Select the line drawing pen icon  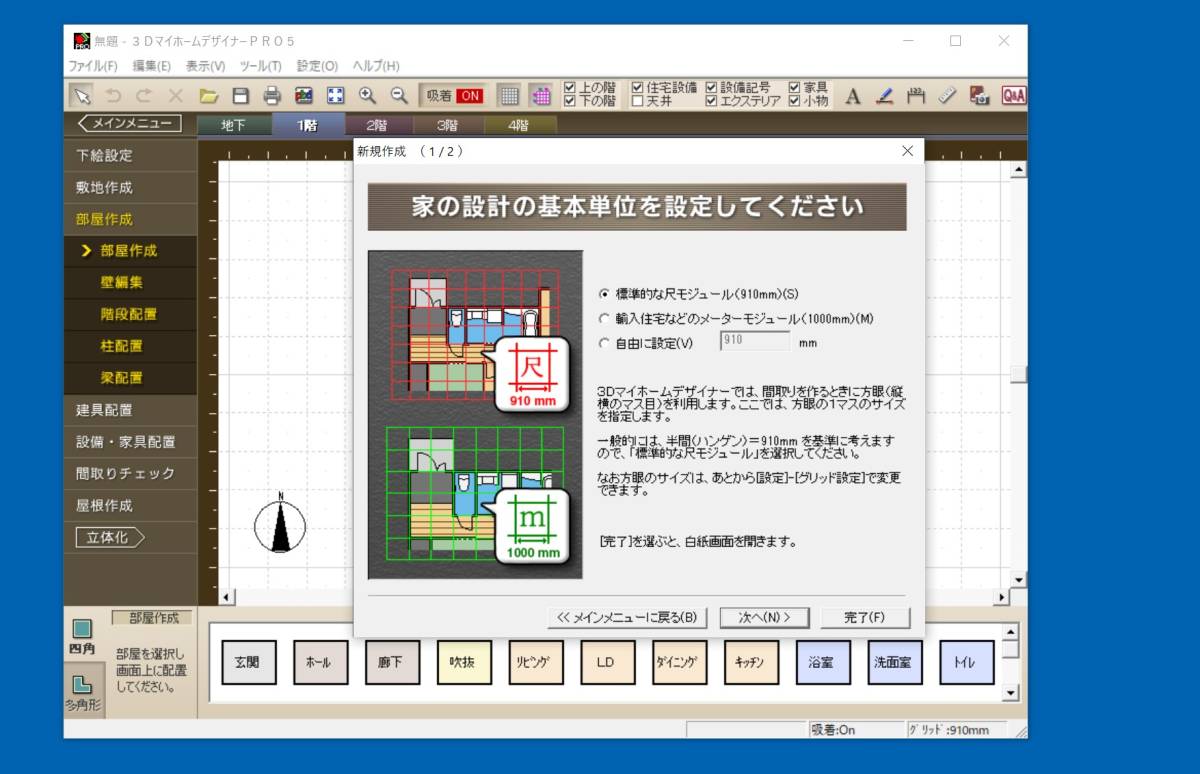coord(884,96)
